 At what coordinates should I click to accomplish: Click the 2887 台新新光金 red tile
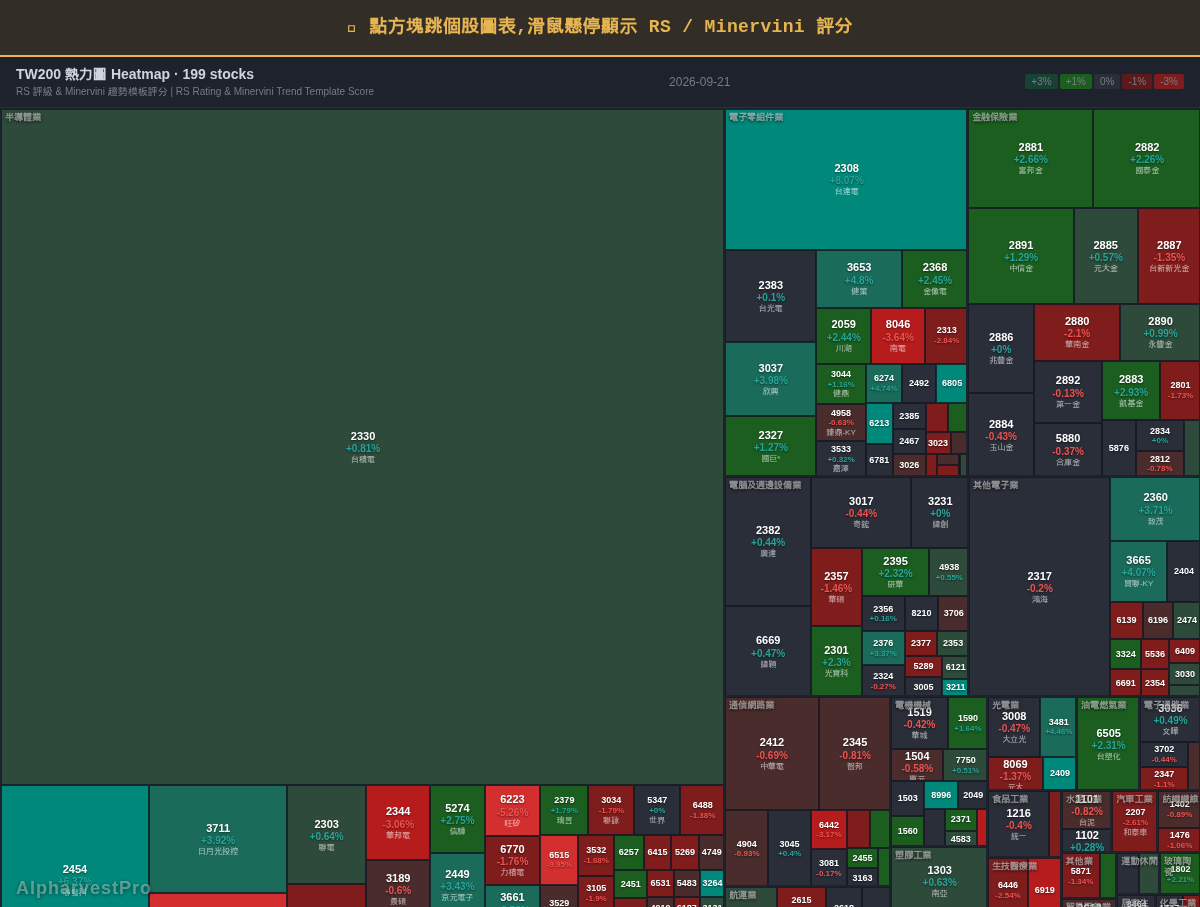1169,256
